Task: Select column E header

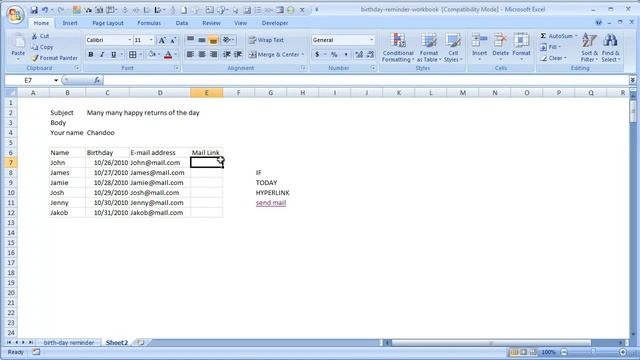Action: 207,93
